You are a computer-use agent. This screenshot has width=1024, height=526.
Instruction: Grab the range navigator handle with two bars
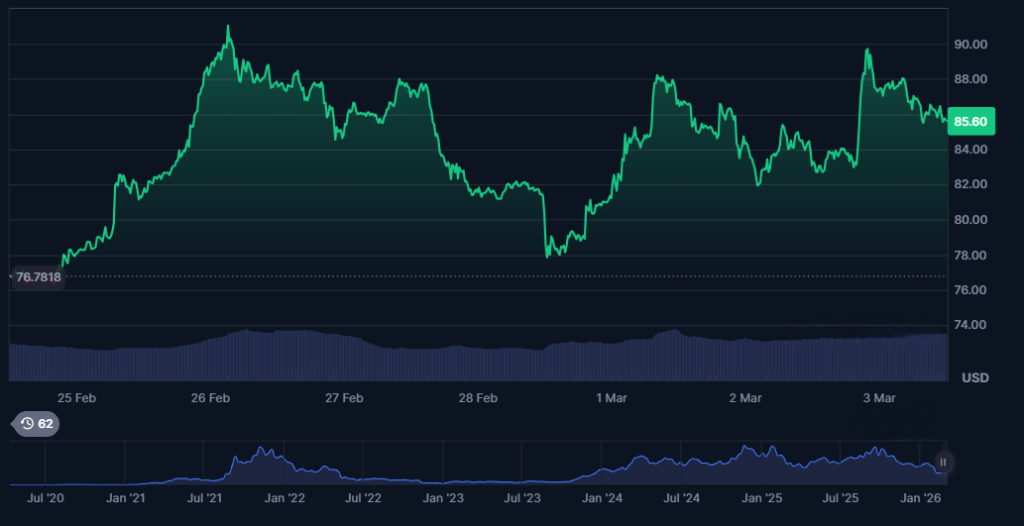[x=943, y=462]
